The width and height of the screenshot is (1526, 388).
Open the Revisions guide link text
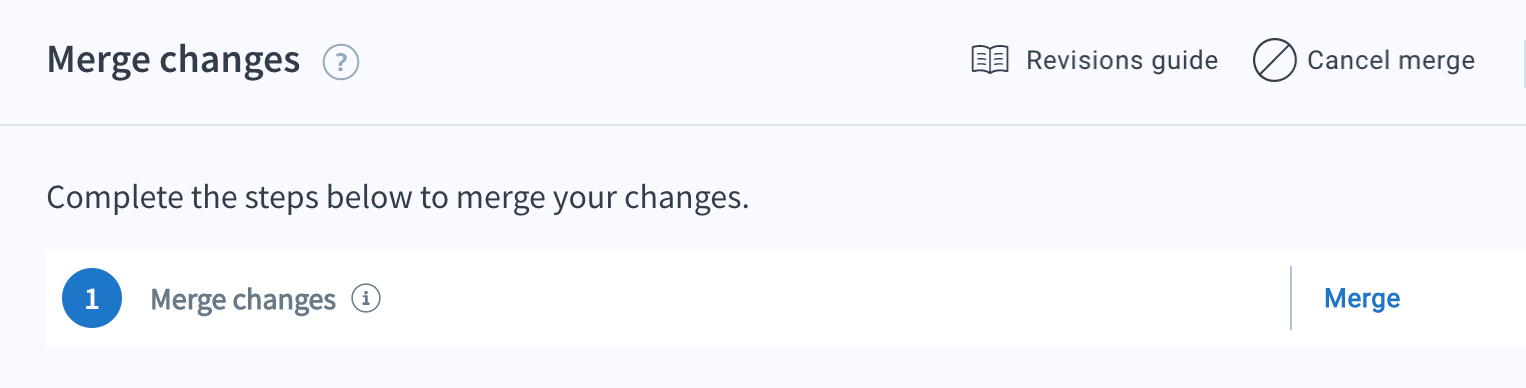tap(1122, 61)
